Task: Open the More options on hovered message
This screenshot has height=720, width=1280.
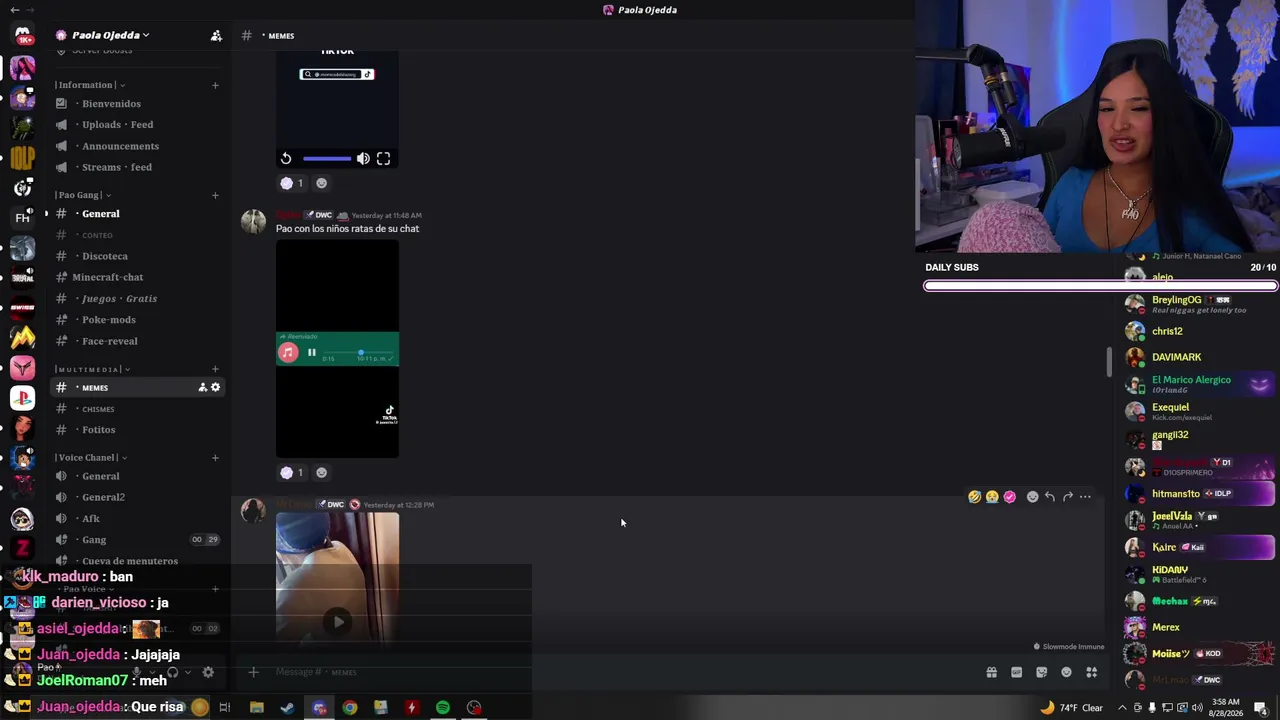Action: (x=1085, y=496)
